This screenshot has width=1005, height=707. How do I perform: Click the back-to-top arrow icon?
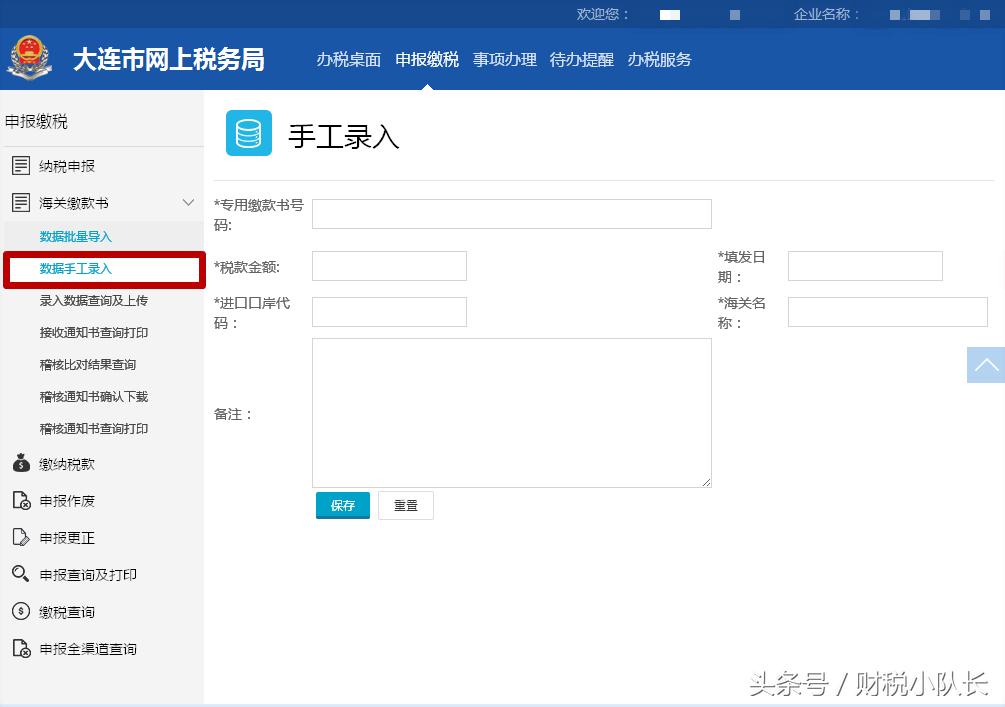(986, 365)
